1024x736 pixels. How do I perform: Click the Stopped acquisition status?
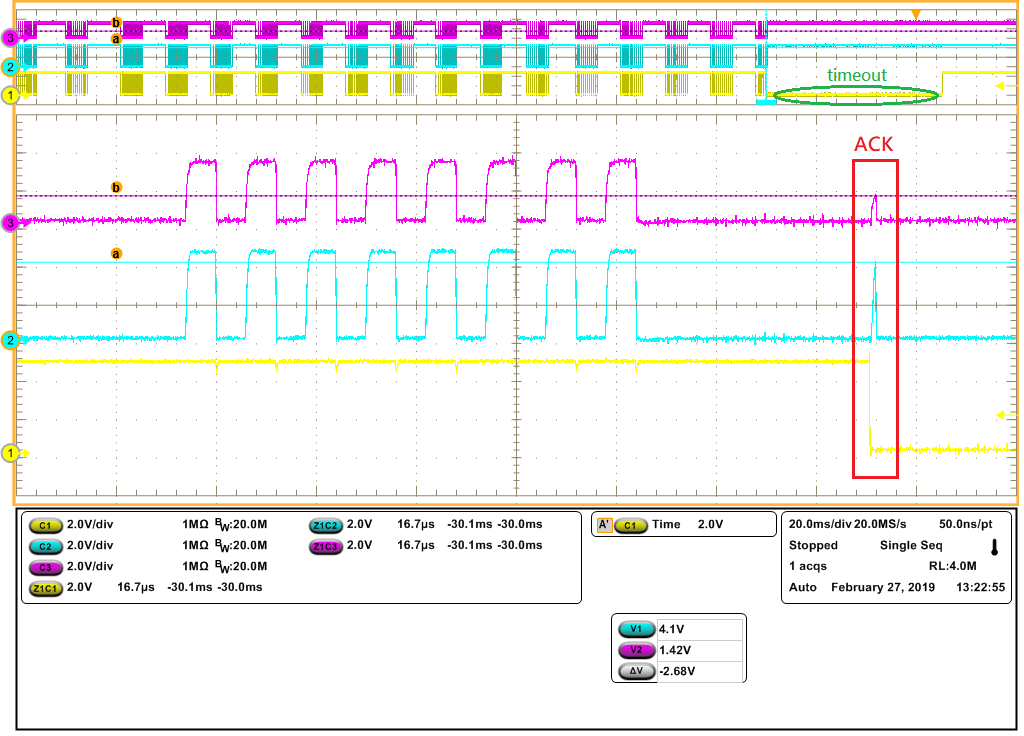813,545
